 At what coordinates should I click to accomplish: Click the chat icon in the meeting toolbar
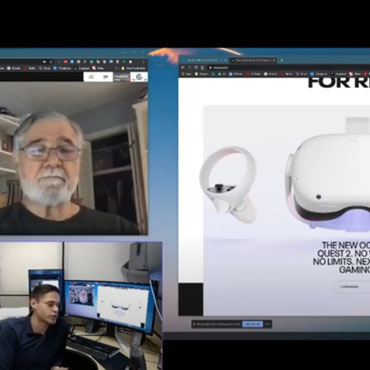tap(105, 77)
